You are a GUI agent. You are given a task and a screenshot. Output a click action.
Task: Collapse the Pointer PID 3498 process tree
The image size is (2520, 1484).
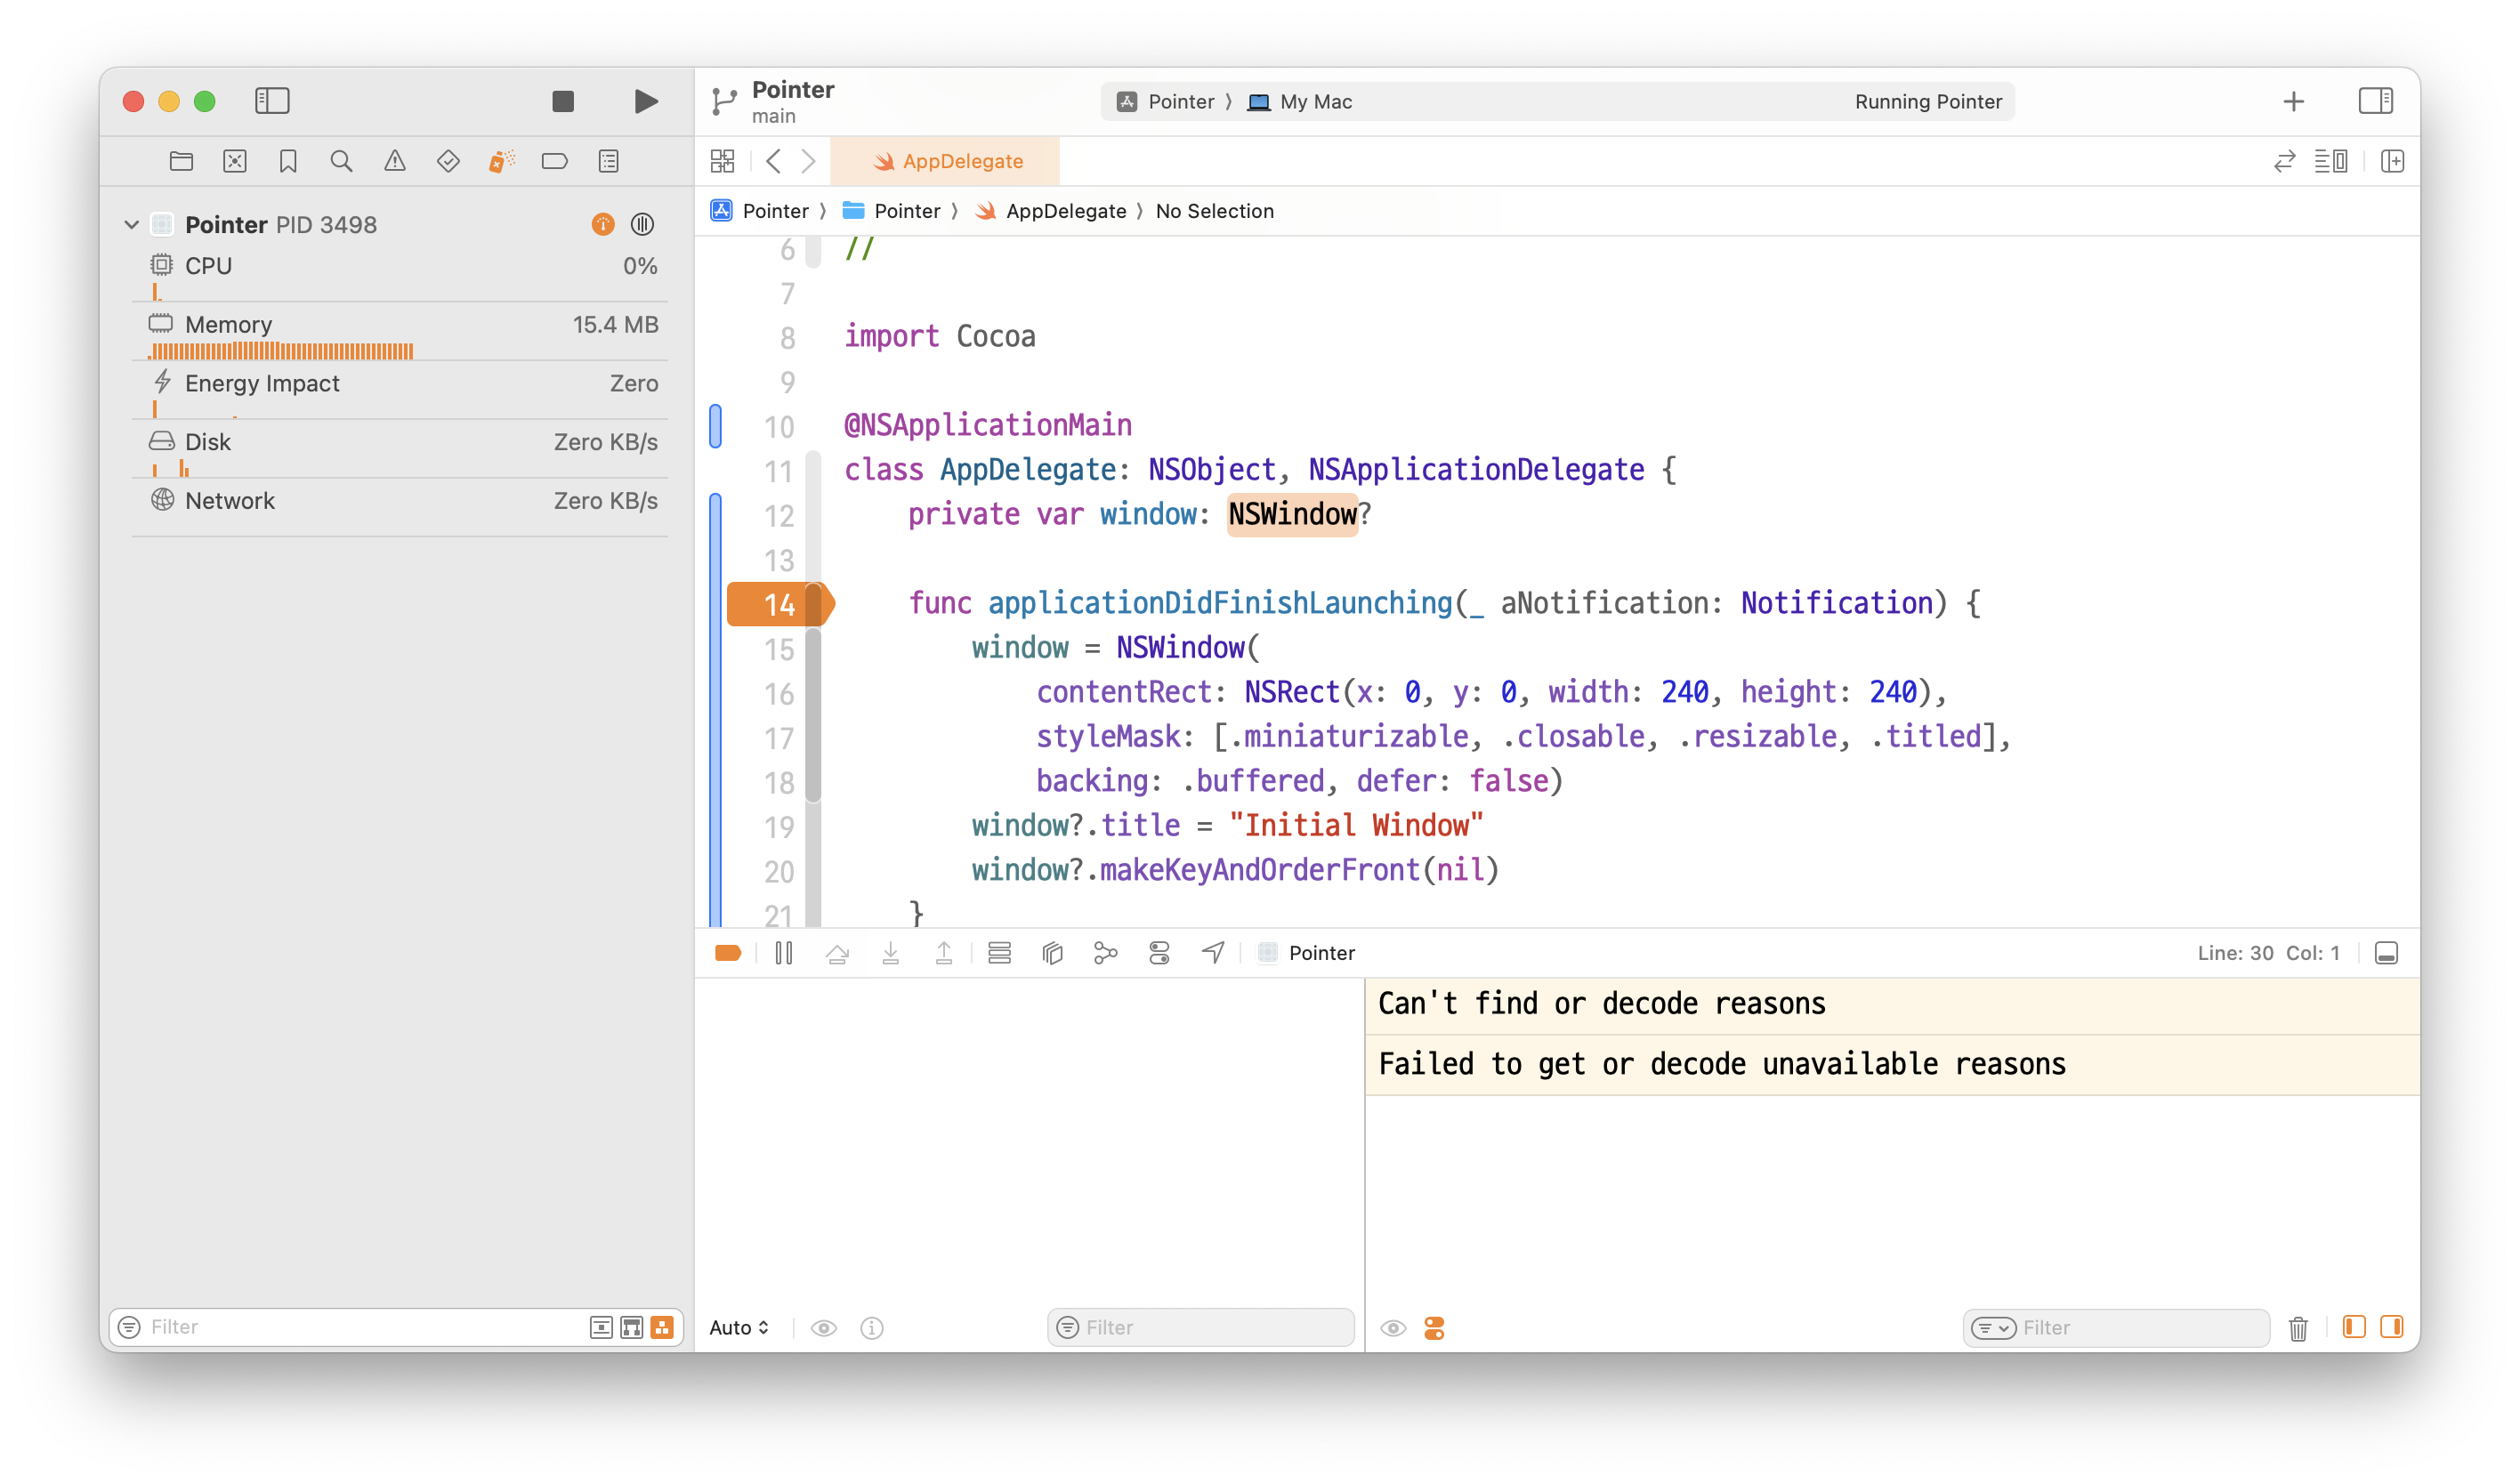(x=131, y=225)
